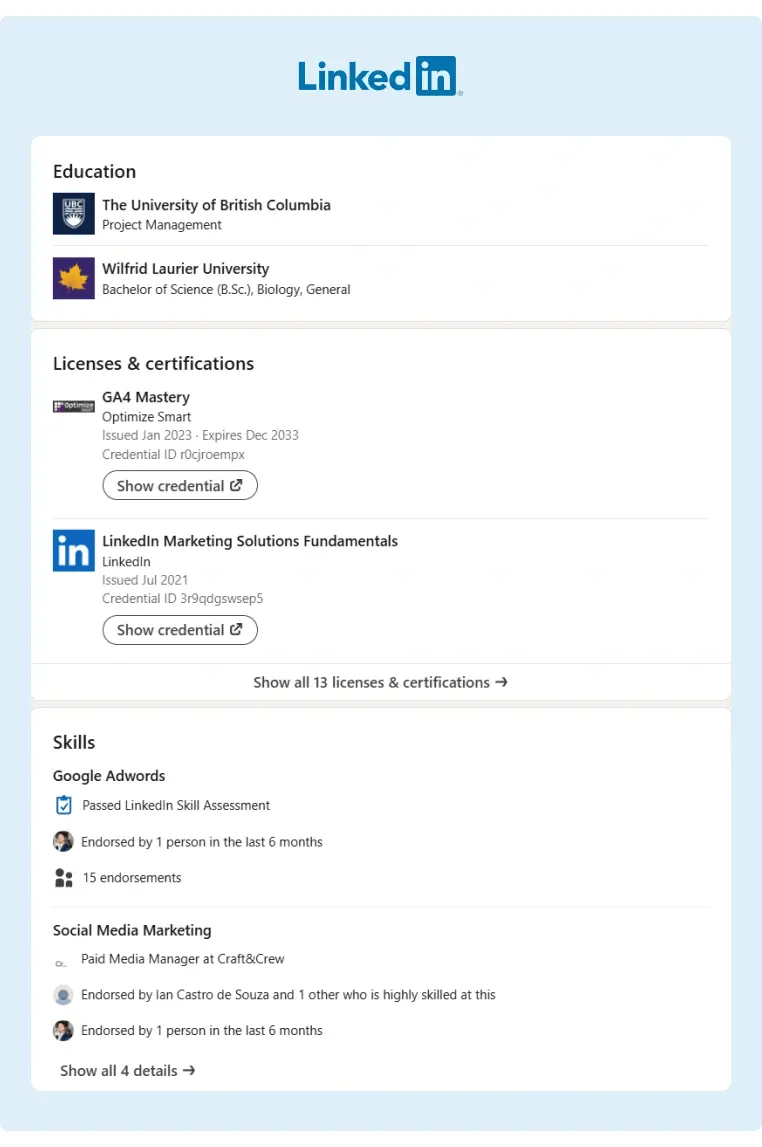The image size is (762, 1147).
Task: Open the Google Adwords skill entry
Action: coord(109,776)
